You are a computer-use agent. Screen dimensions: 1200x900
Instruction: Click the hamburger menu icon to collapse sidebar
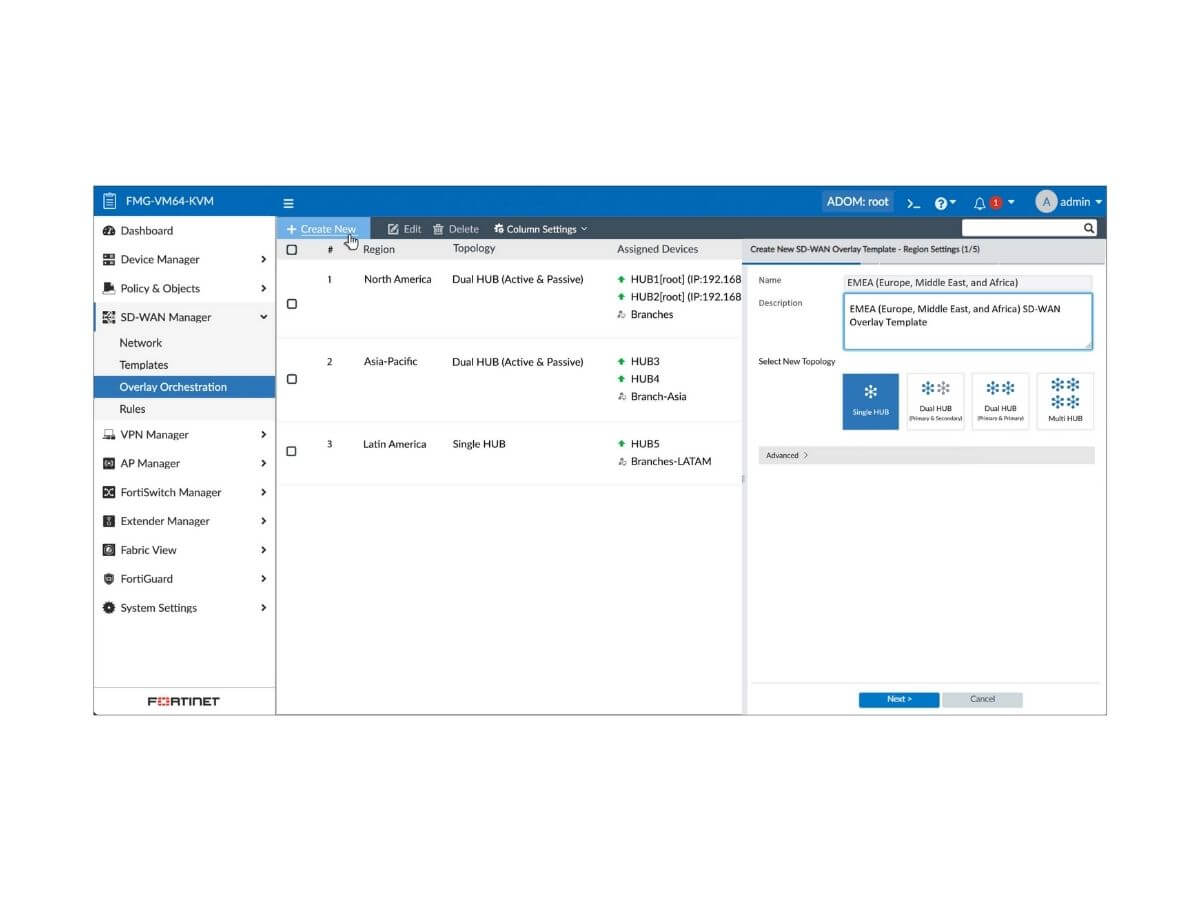click(x=288, y=200)
